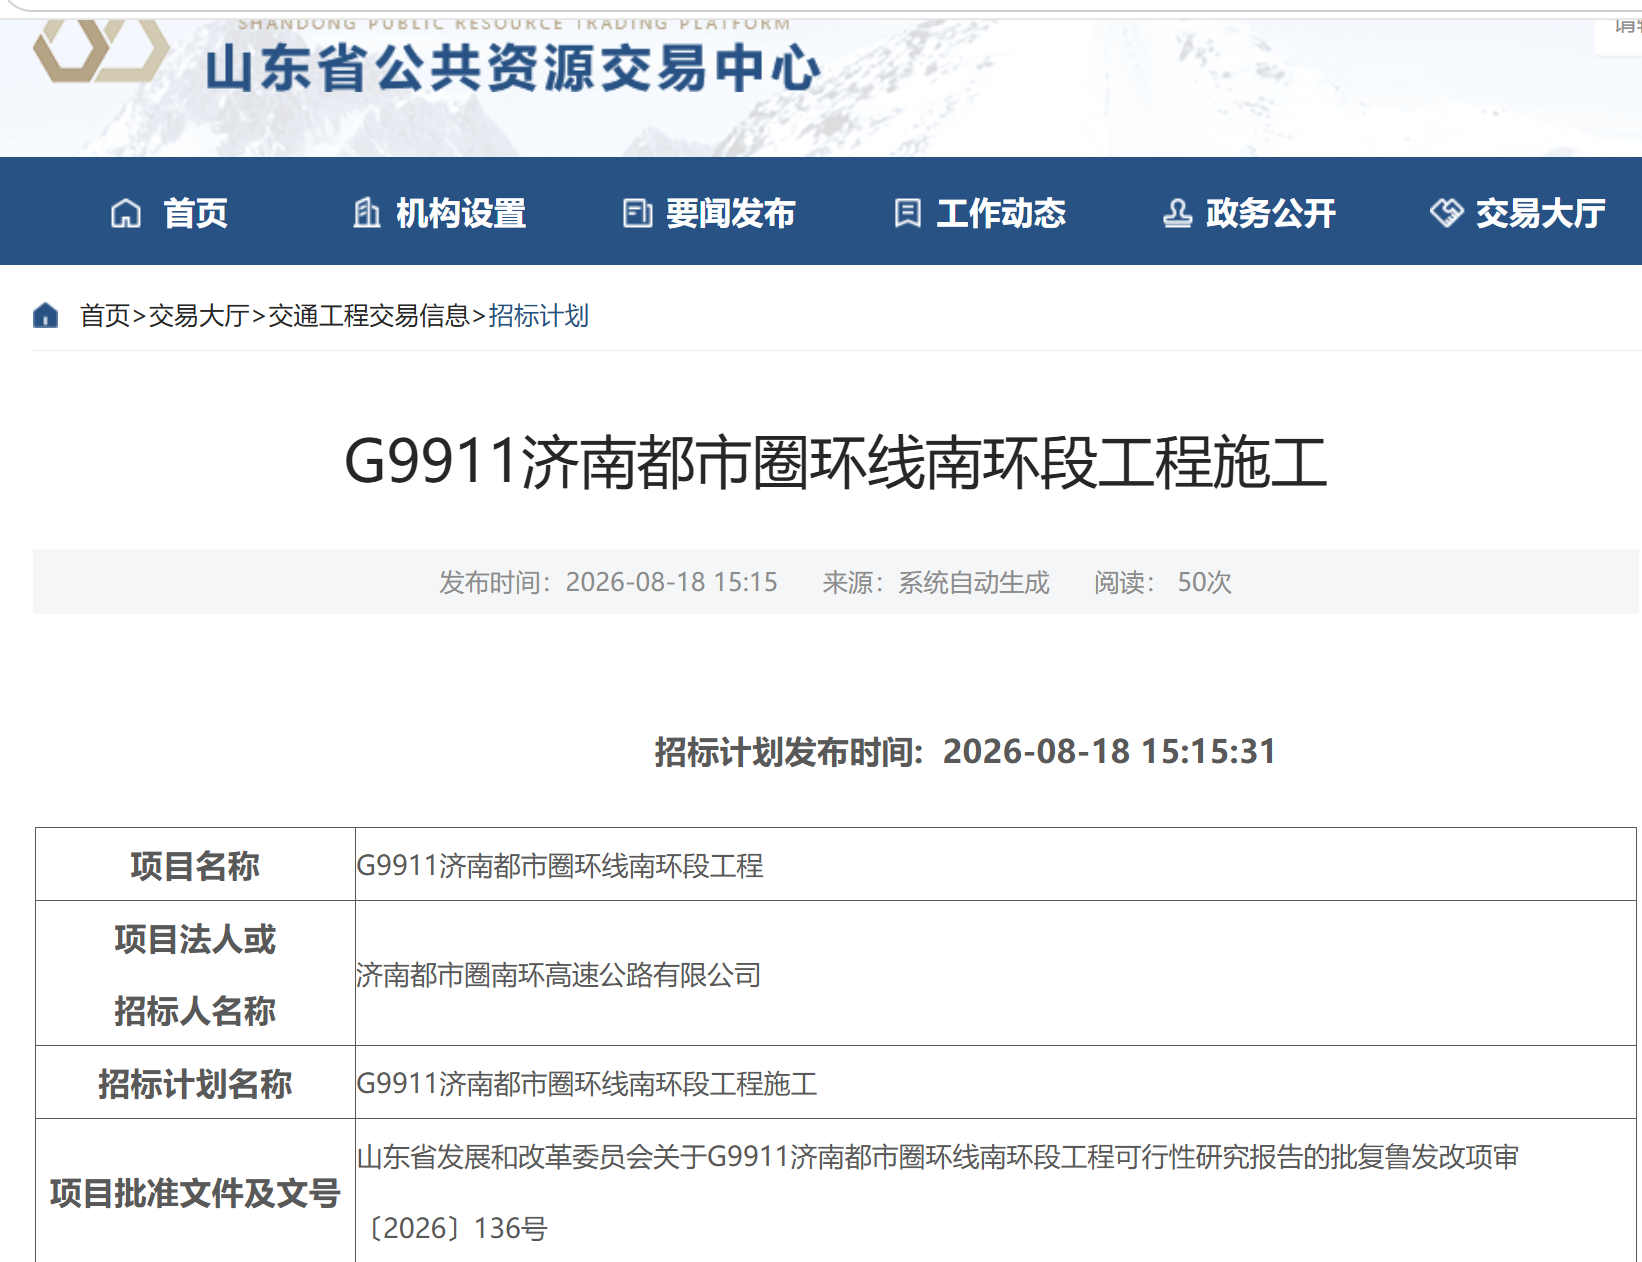
Task: Click the page heading G9911济南都市圈环线南环段工程施工
Action: [x=836, y=462]
